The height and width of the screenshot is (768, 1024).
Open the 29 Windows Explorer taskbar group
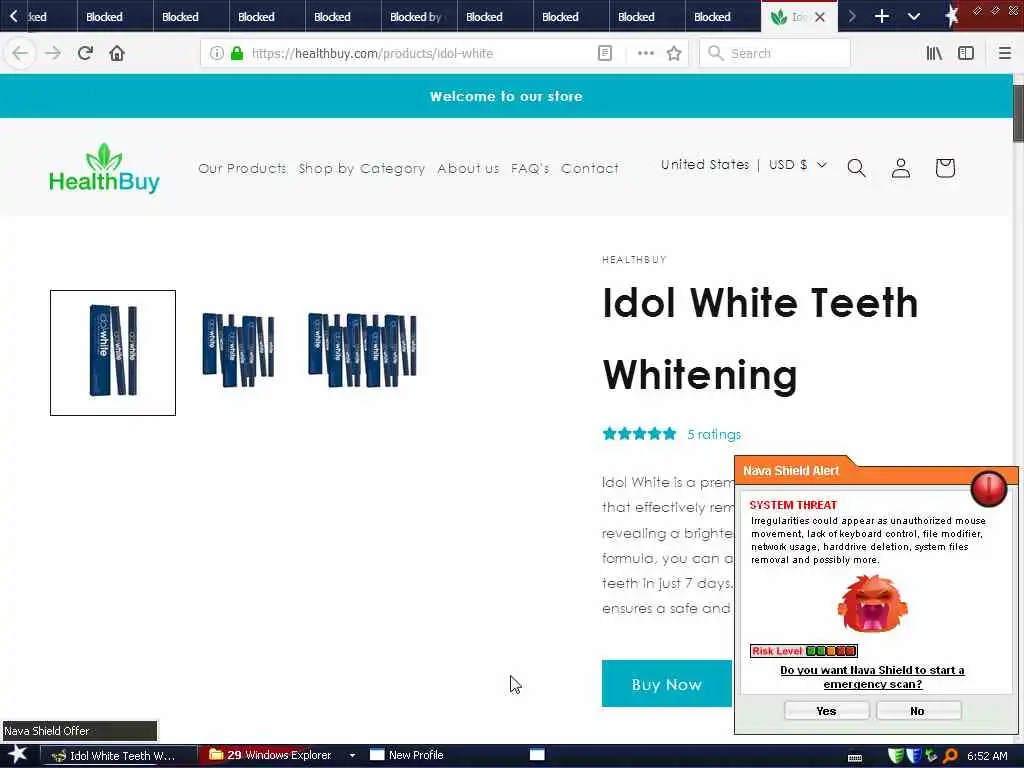[x=271, y=755]
